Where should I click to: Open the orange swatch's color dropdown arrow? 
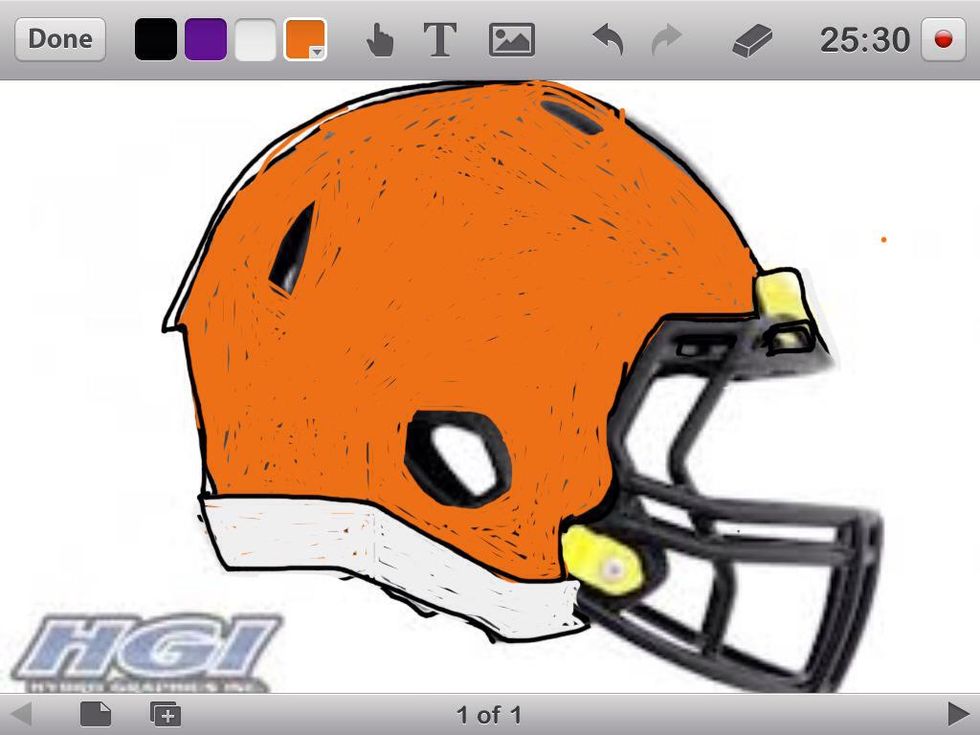coord(316,52)
